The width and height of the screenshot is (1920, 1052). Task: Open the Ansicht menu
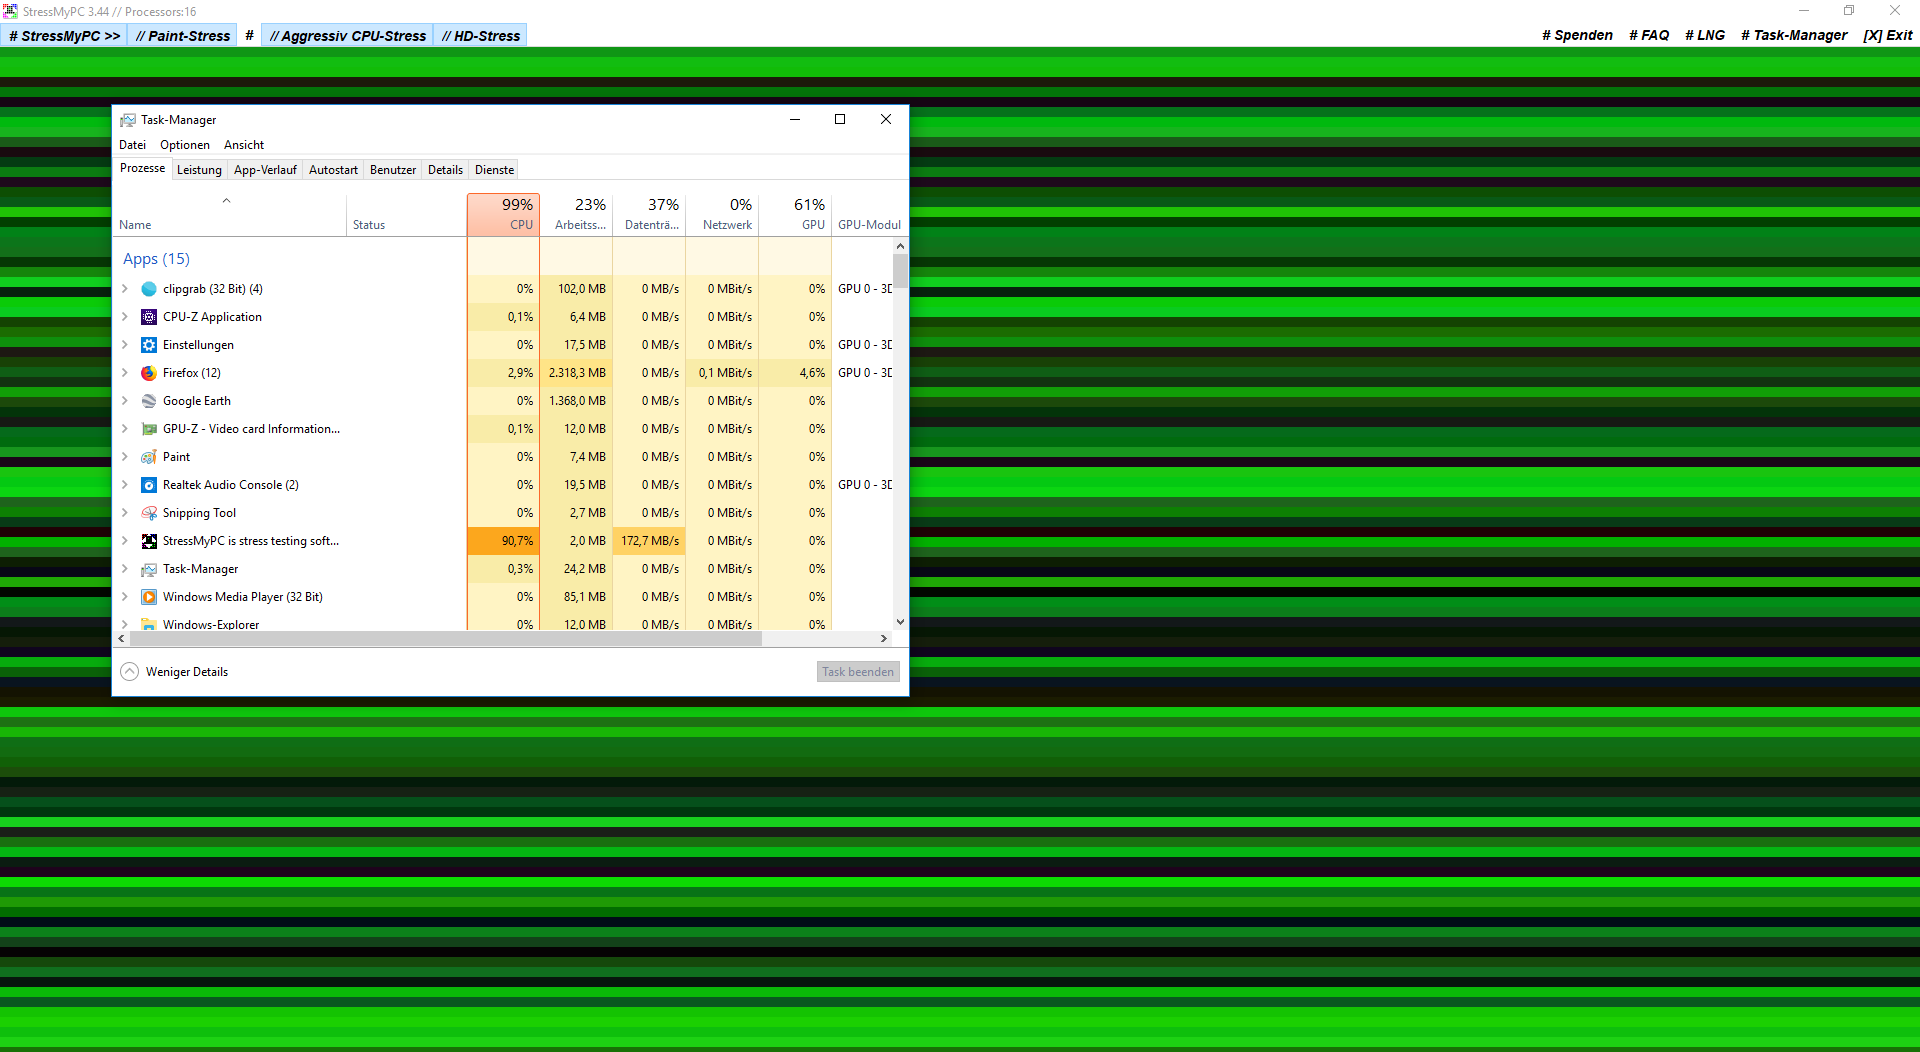click(x=244, y=145)
